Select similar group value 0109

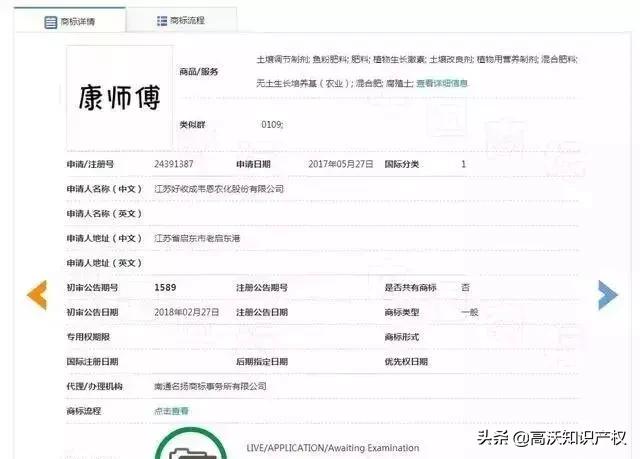coord(272,124)
